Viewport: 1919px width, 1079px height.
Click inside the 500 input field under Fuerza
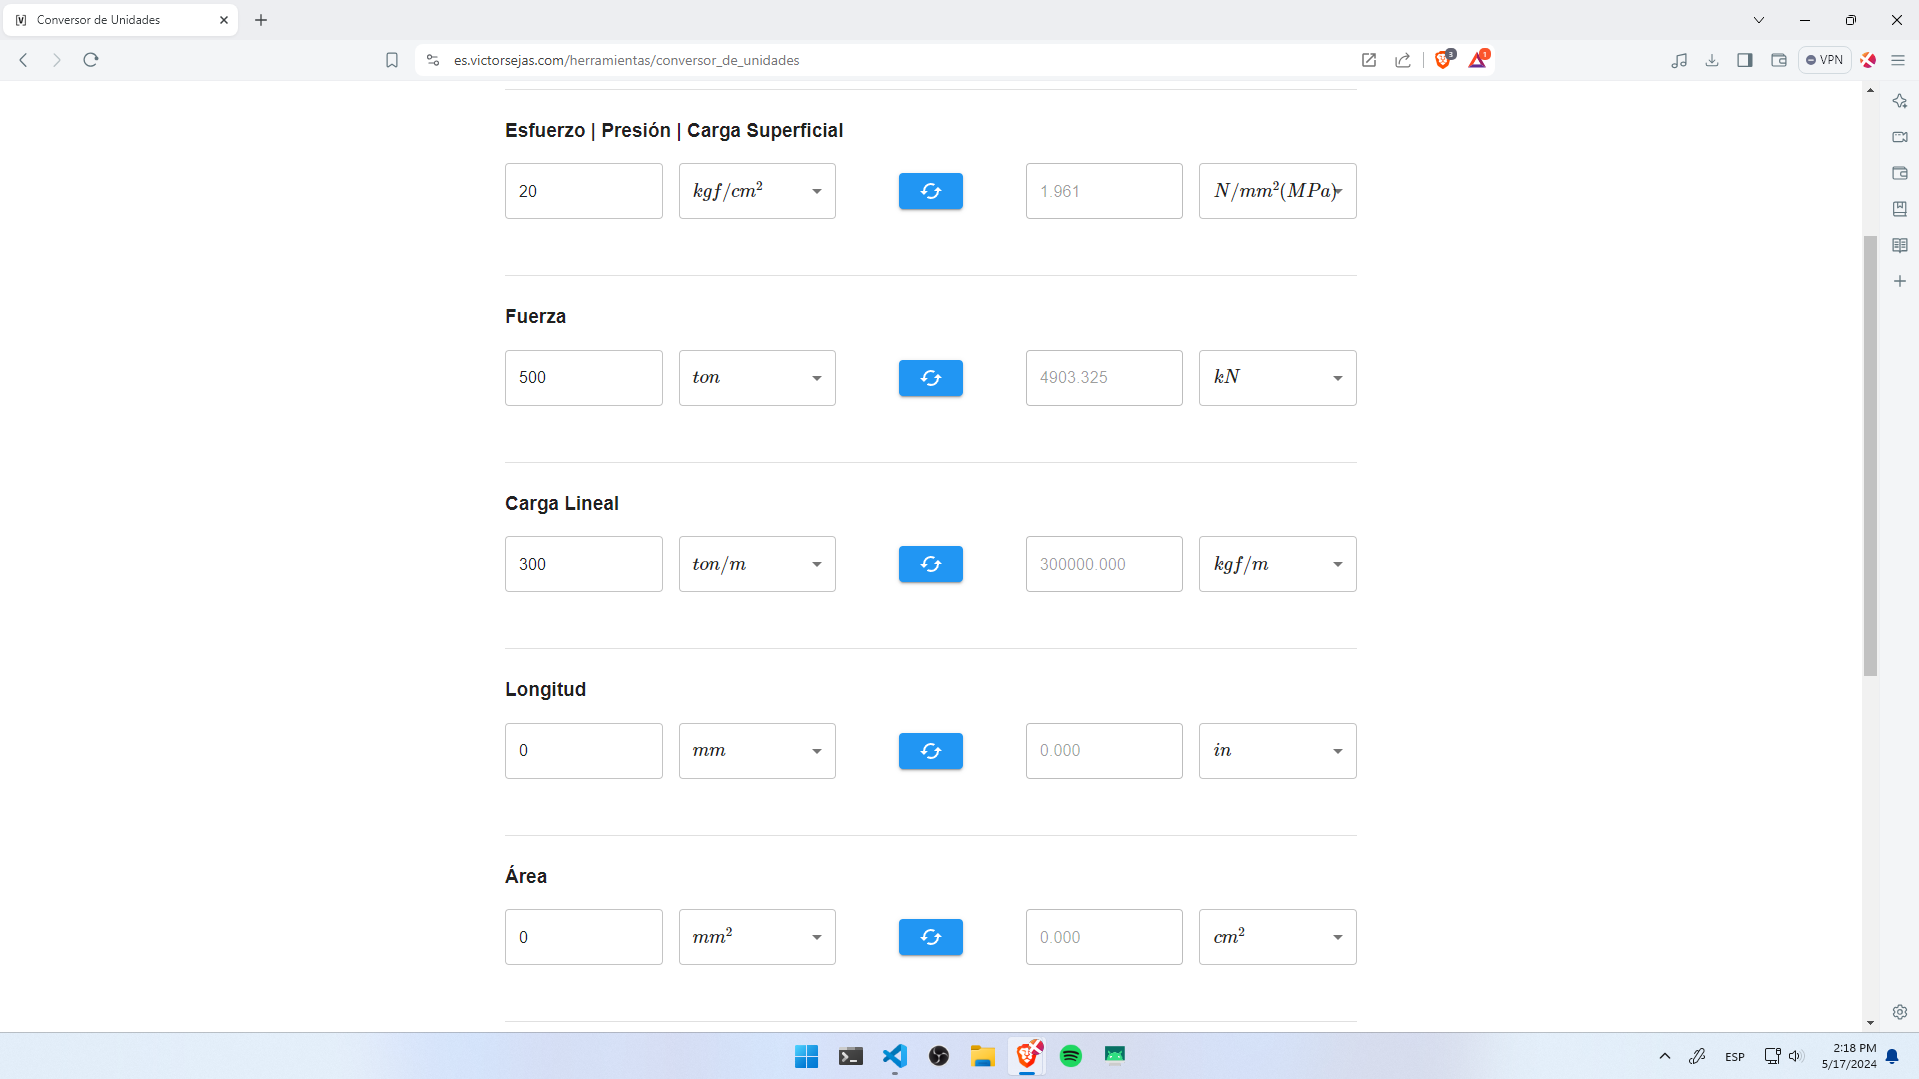[583, 378]
